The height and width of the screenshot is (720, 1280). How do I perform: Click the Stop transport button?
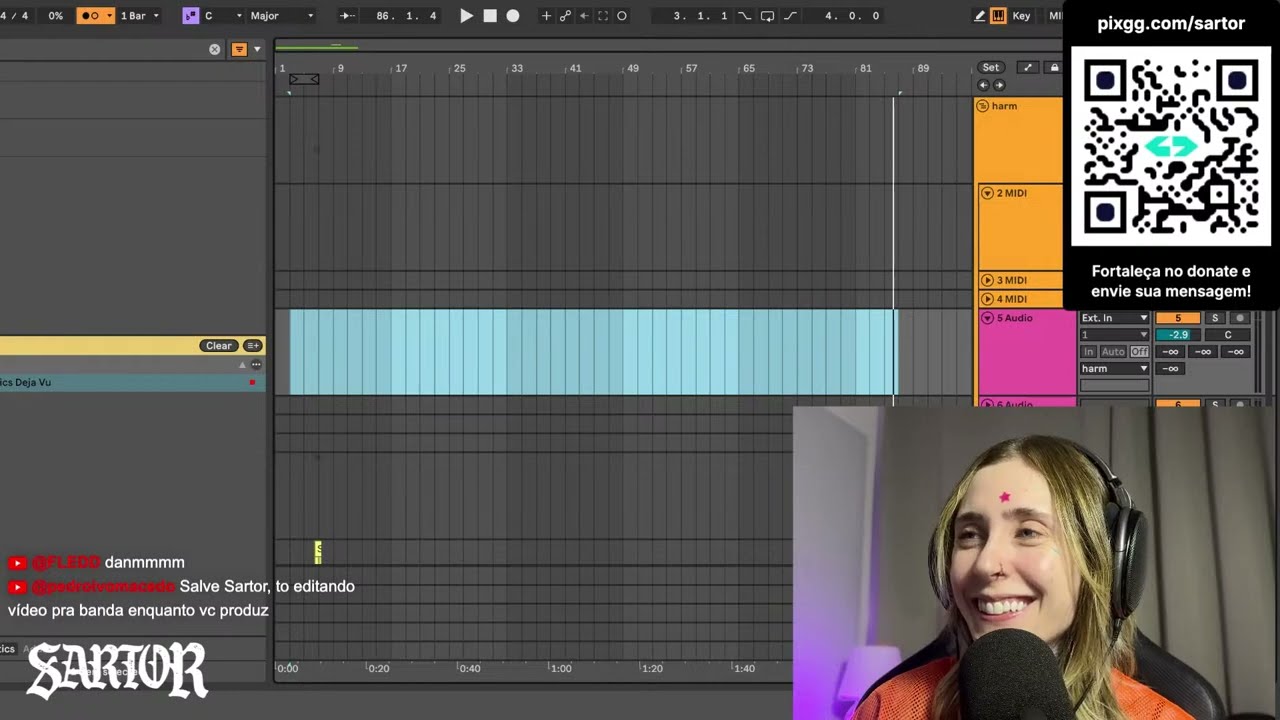[490, 16]
